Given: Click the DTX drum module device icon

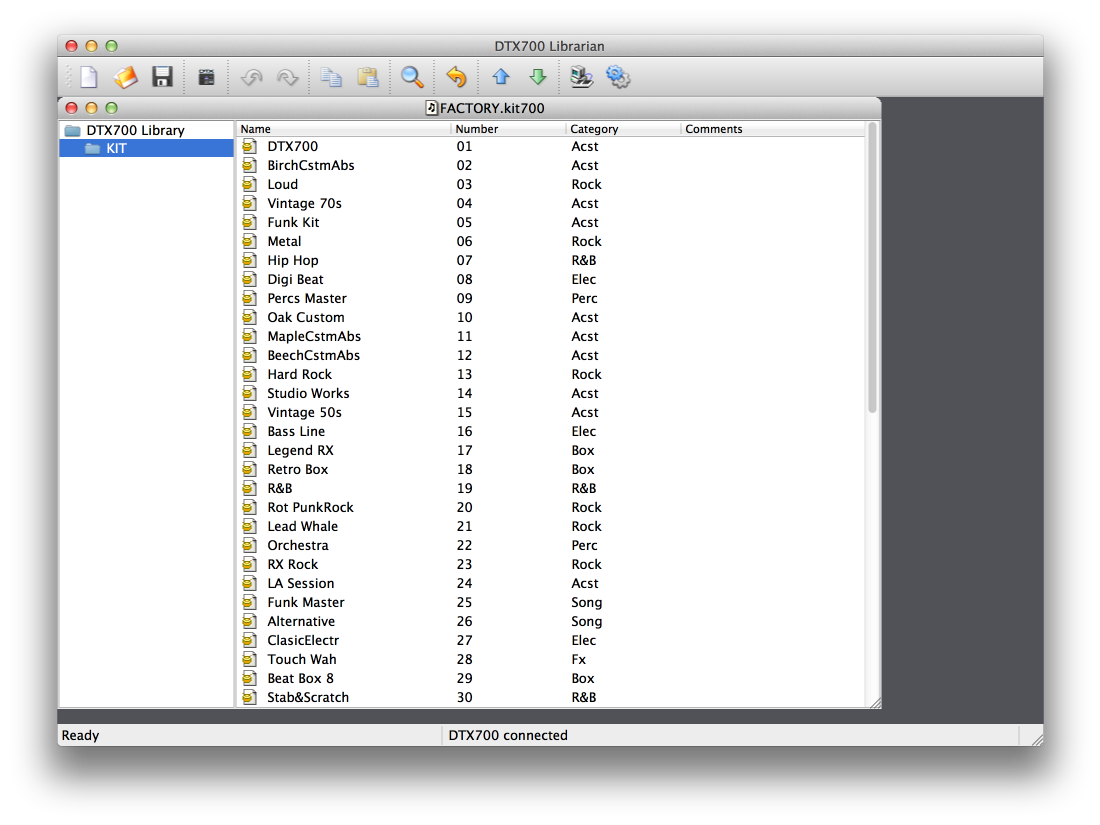Looking at the screenshot, I should 207,77.
